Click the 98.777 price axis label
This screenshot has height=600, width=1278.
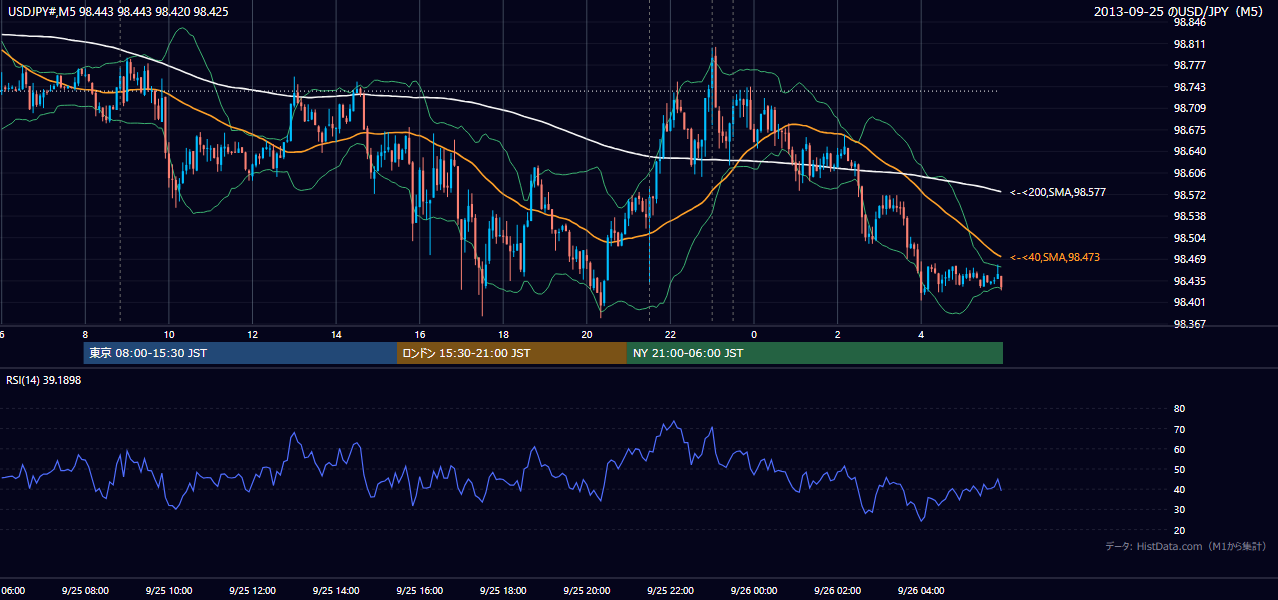click(x=1189, y=65)
